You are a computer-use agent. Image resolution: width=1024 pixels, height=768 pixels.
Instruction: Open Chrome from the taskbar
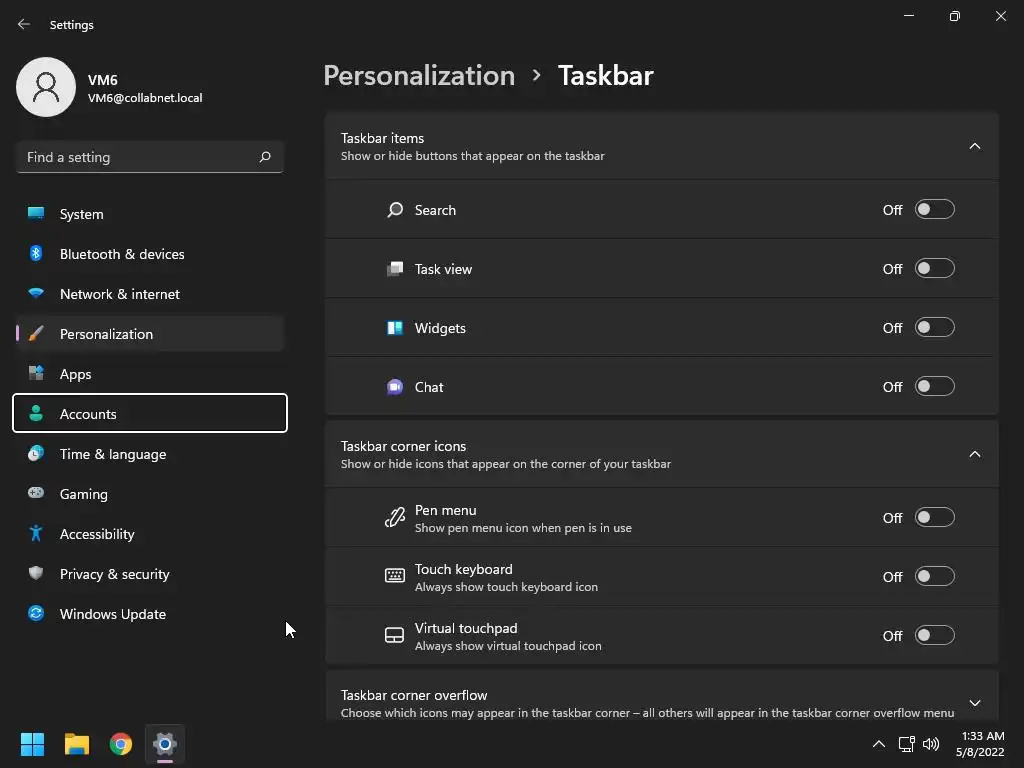pos(121,744)
